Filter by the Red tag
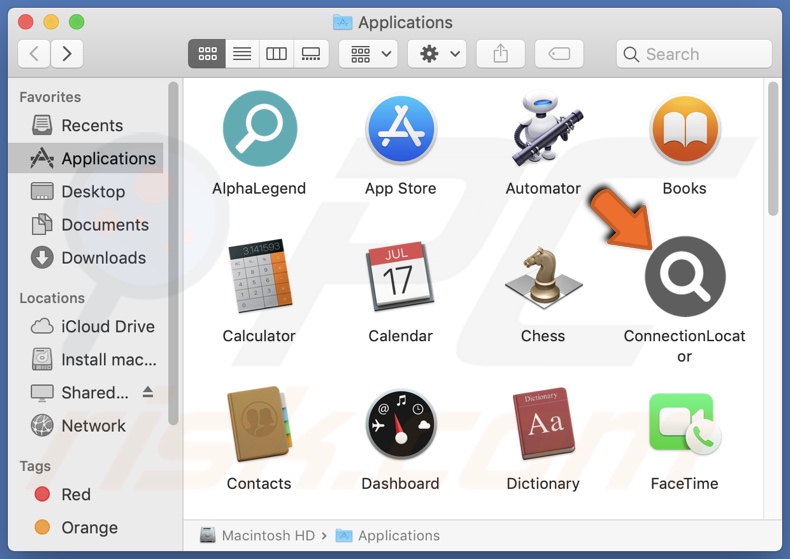This screenshot has height=559, width=790. 86,495
